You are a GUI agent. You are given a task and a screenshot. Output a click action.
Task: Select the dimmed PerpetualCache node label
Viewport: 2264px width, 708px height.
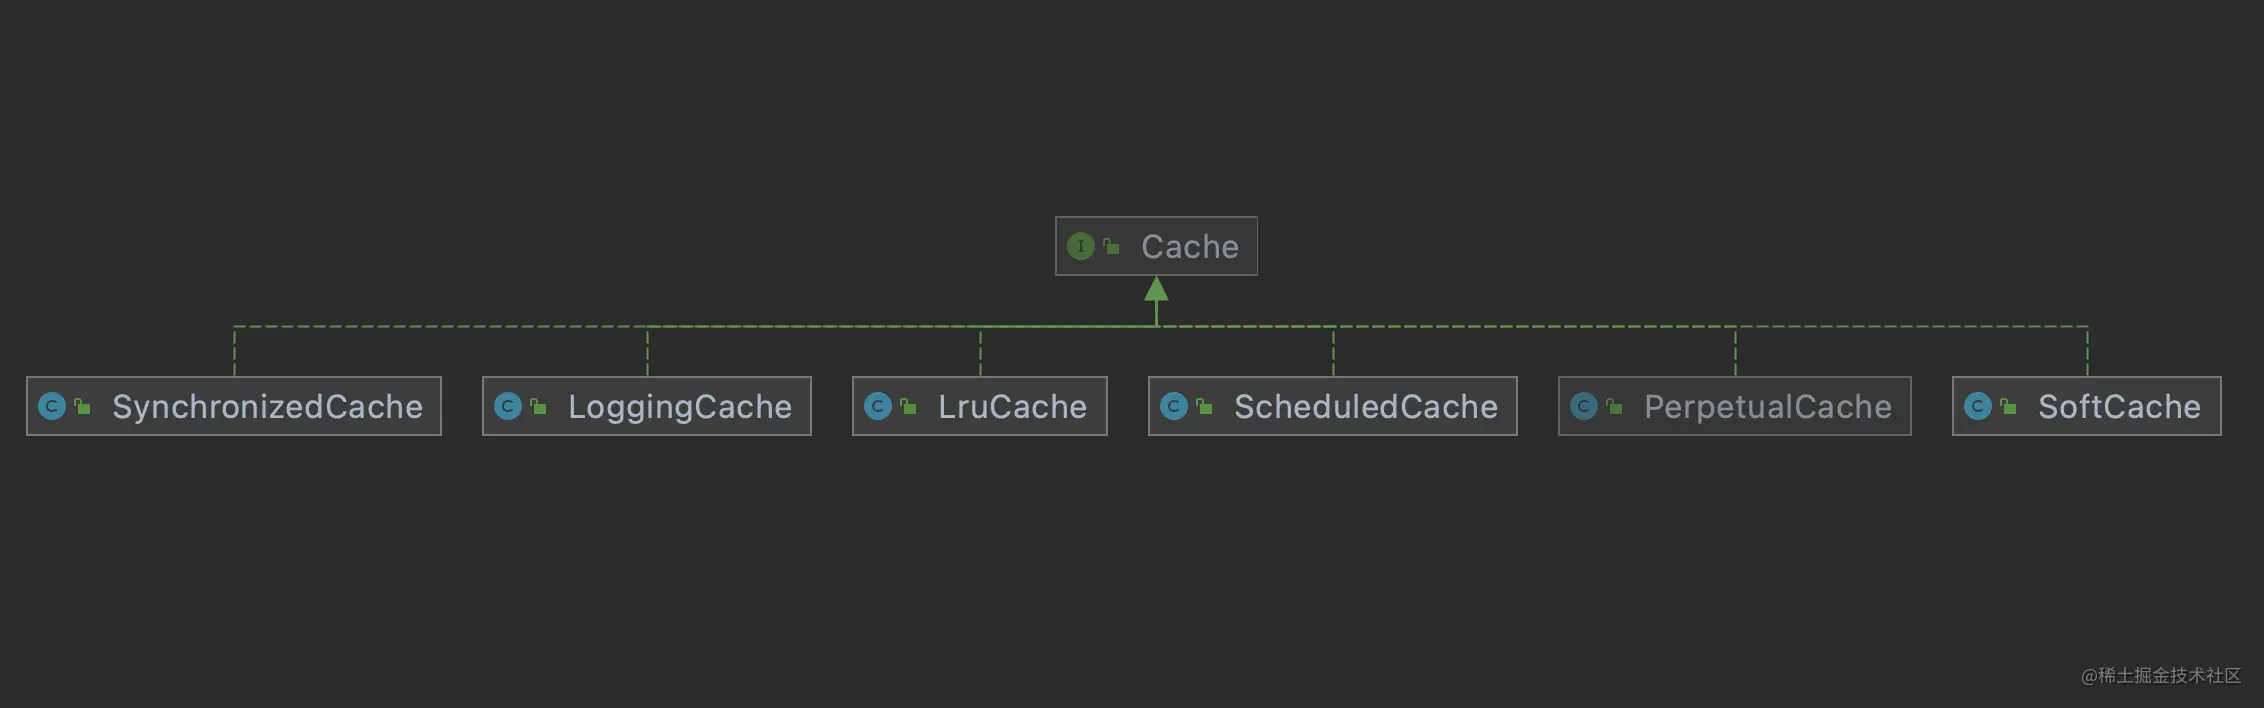pos(1768,407)
